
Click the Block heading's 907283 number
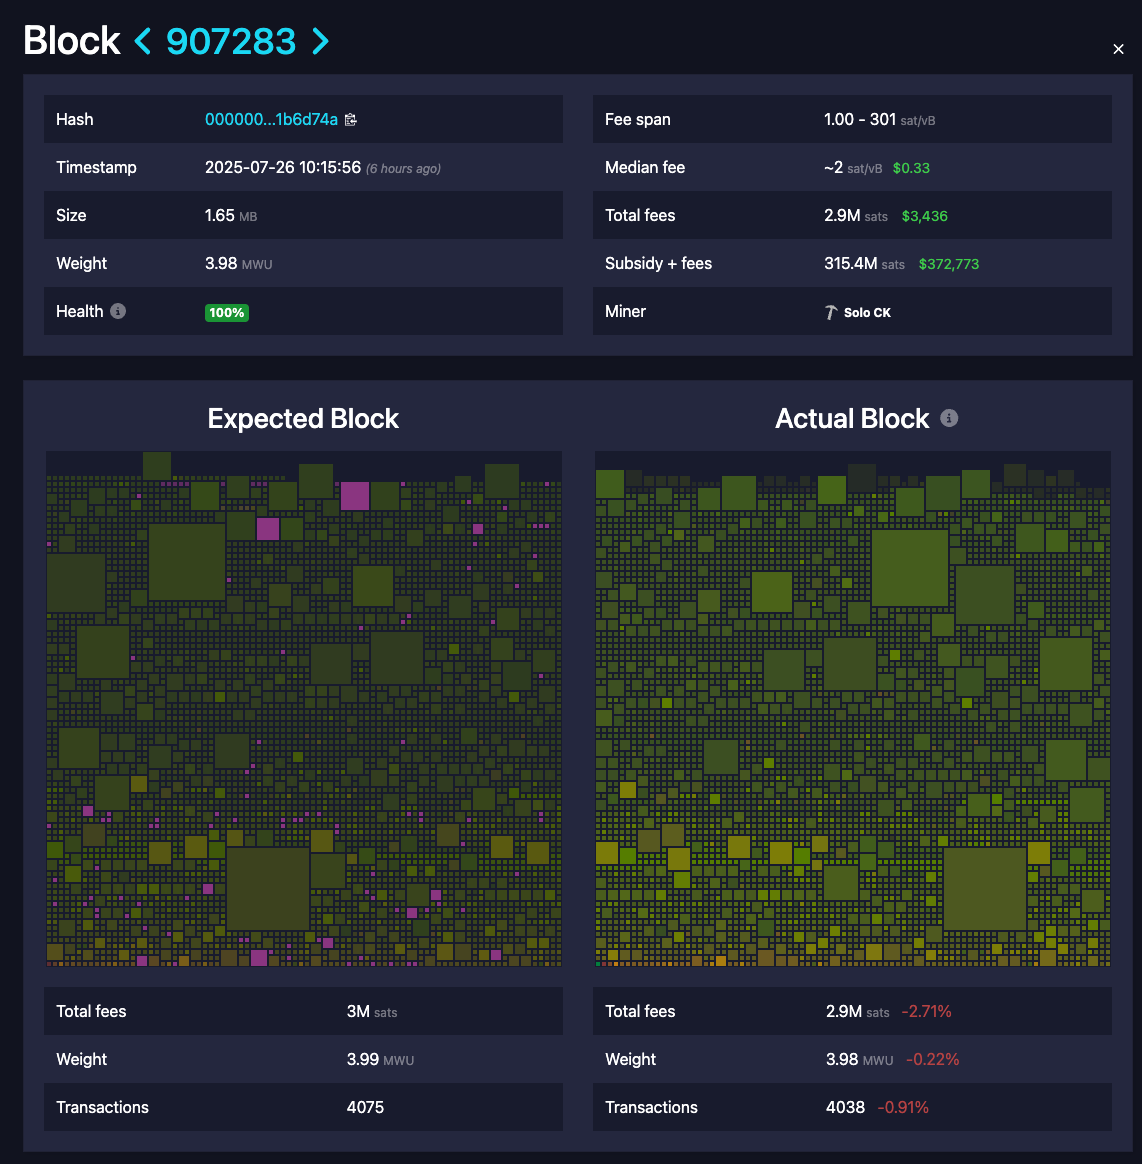click(230, 41)
